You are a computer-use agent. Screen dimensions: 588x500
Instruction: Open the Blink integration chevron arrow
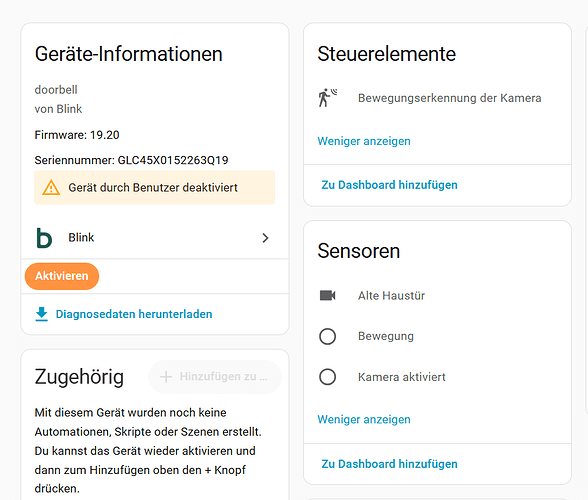(x=265, y=238)
